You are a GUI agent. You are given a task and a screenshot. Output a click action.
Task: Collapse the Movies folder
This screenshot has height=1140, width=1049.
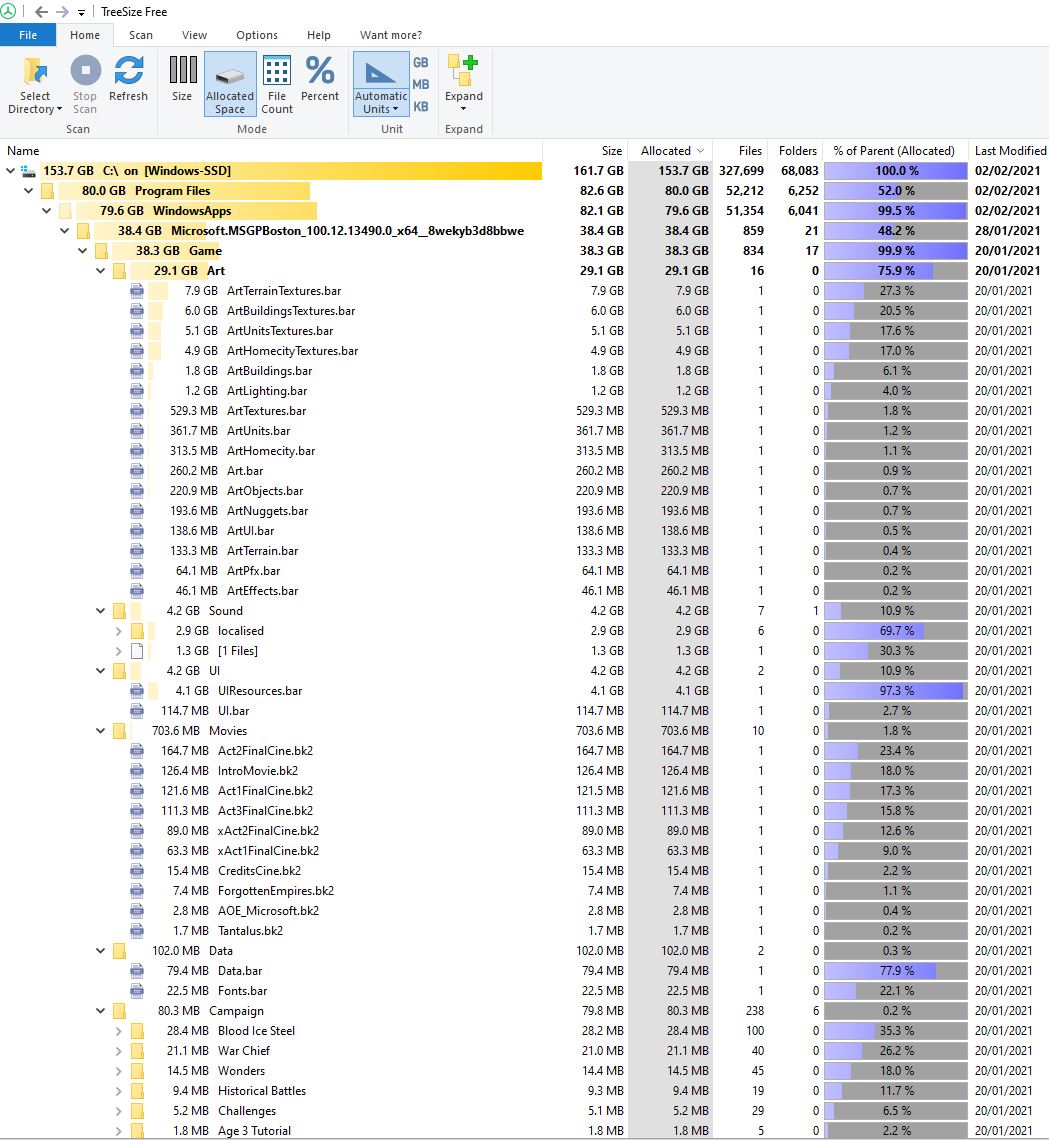[100, 731]
